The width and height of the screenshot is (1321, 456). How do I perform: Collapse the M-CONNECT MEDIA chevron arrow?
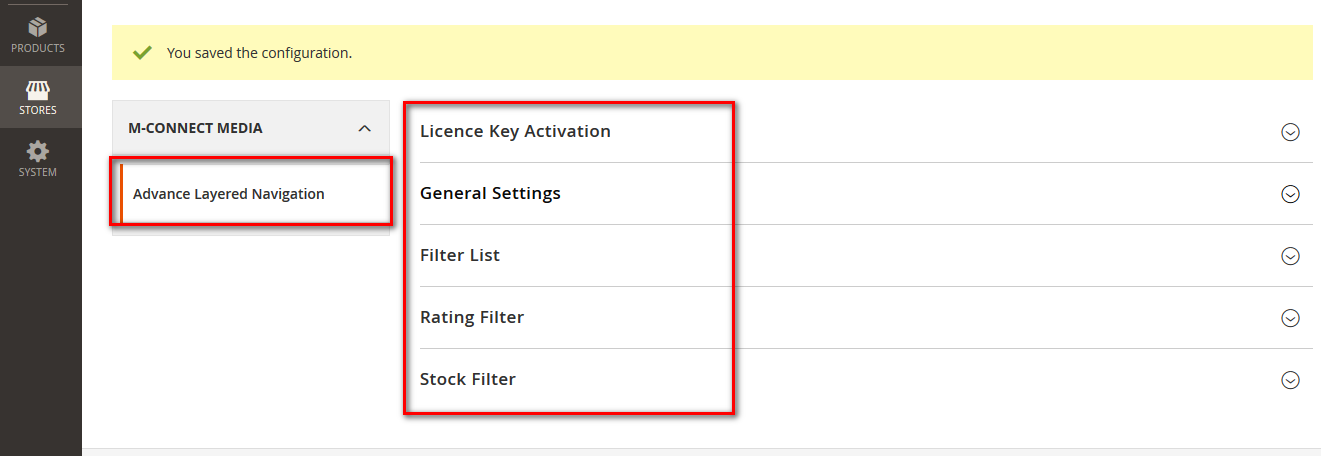pos(364,128)
